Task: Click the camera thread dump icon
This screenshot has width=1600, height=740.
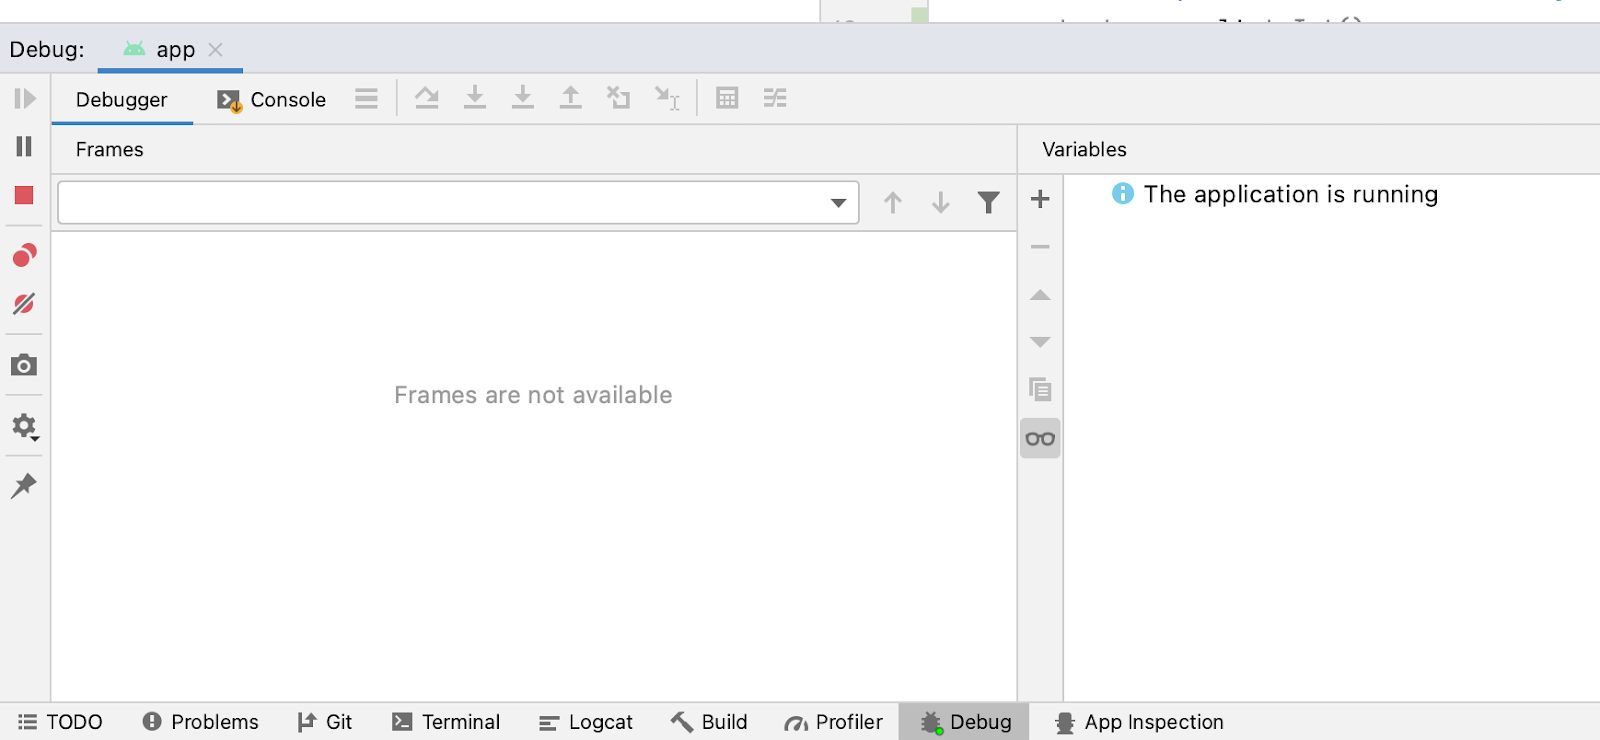Action: click(25, 365)
